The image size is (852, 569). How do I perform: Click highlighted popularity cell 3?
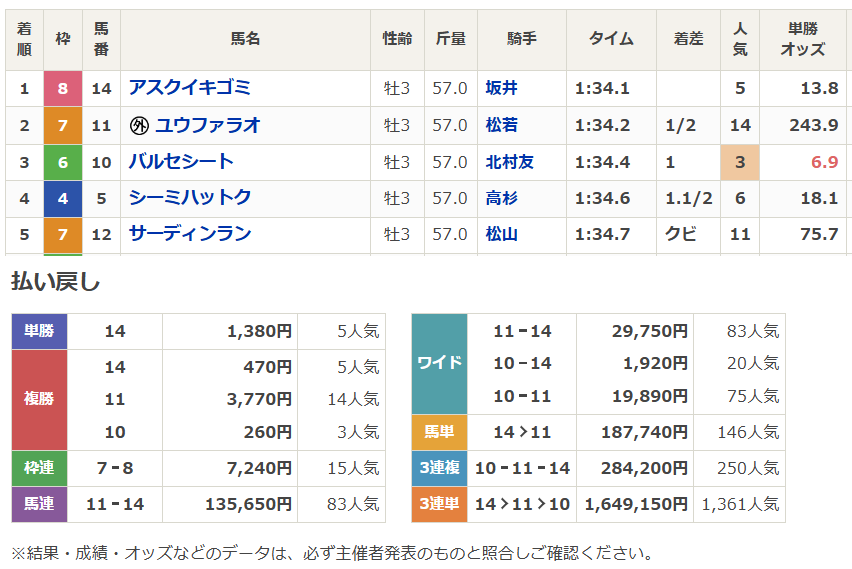pyautogui.click(x=740, y=162)
